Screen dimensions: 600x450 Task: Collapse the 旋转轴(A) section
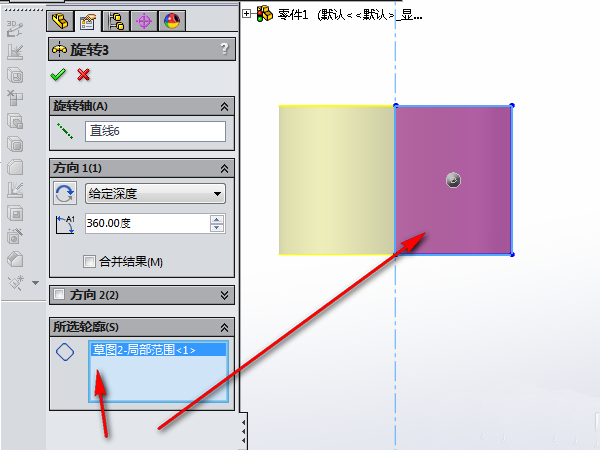tap(224, 107)
